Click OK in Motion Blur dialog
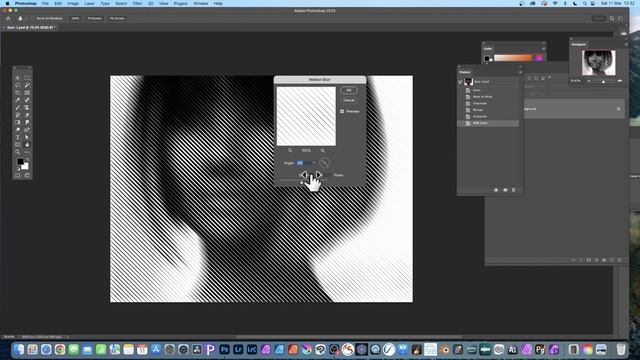Image resolution: width=640 pixels, height=360 pixels. tap(349, 90)
